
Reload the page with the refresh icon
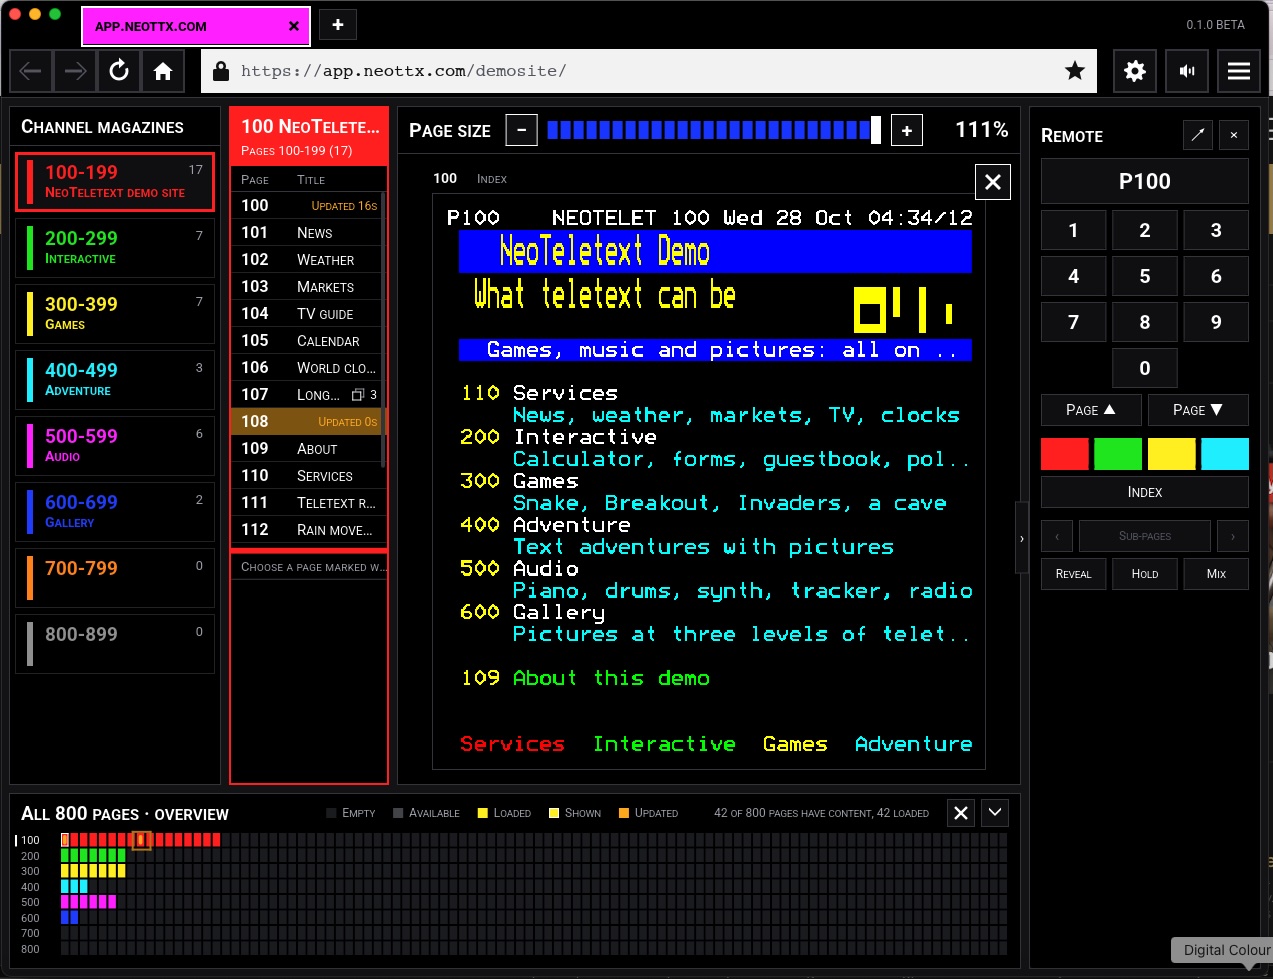[x=119, y=71]
